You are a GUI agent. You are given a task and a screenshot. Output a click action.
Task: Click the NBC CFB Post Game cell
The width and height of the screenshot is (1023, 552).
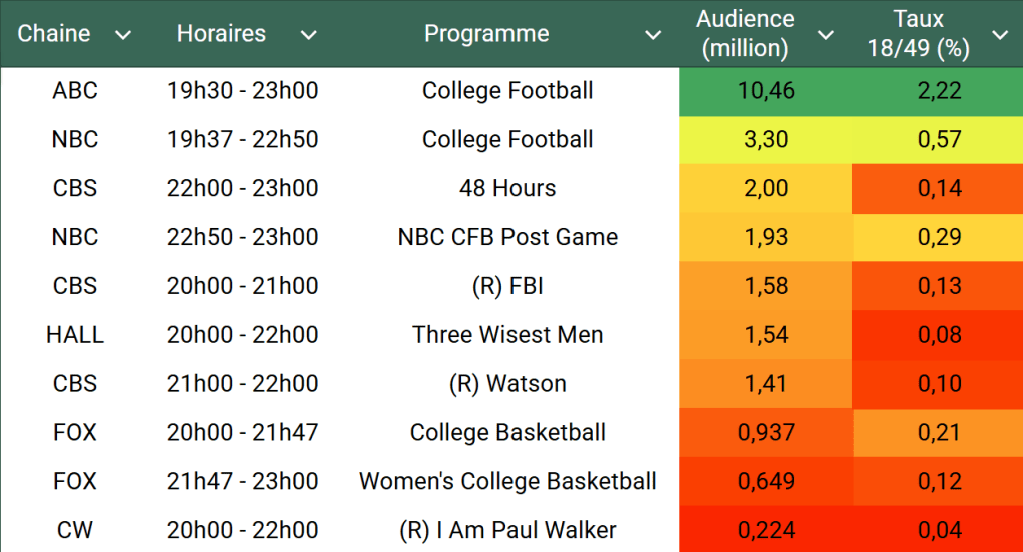(508, 238)
